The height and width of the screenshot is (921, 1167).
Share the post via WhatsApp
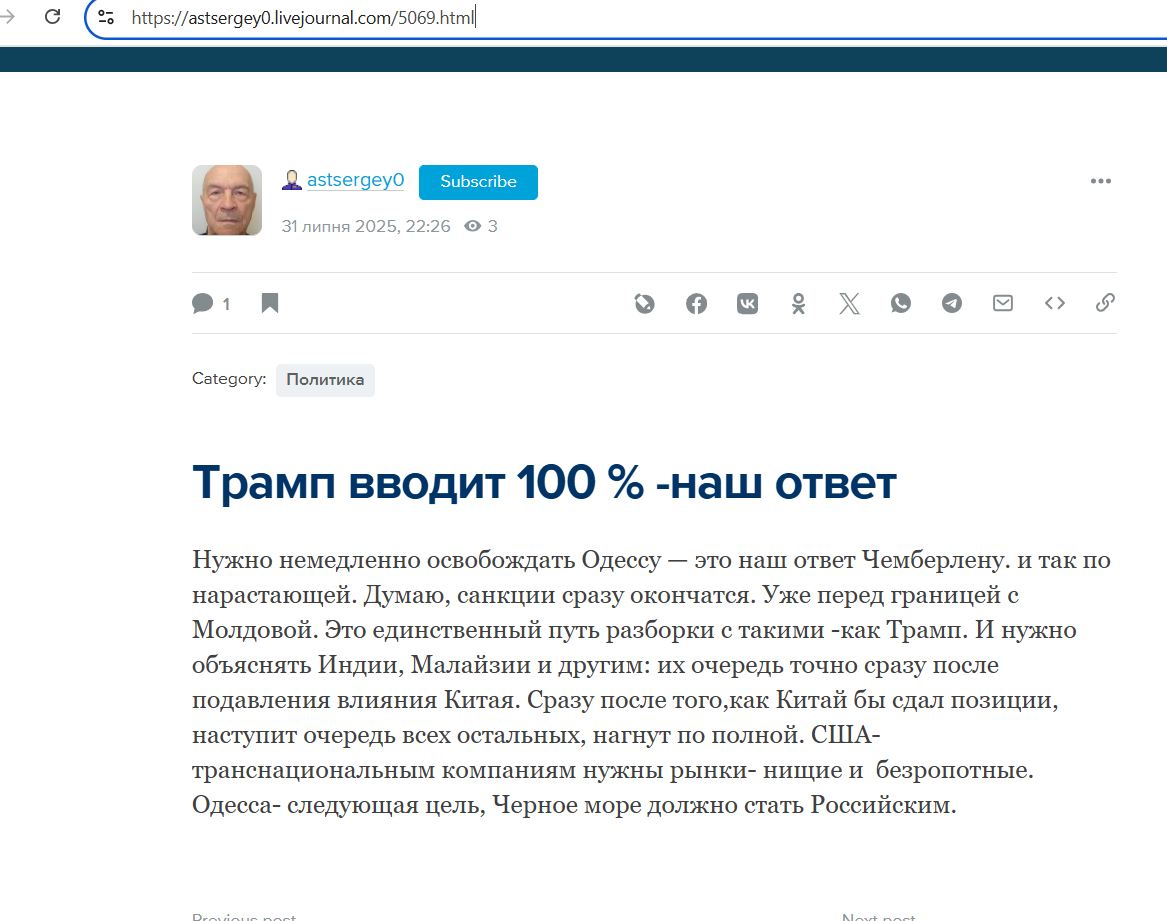(x=901, y=303)
